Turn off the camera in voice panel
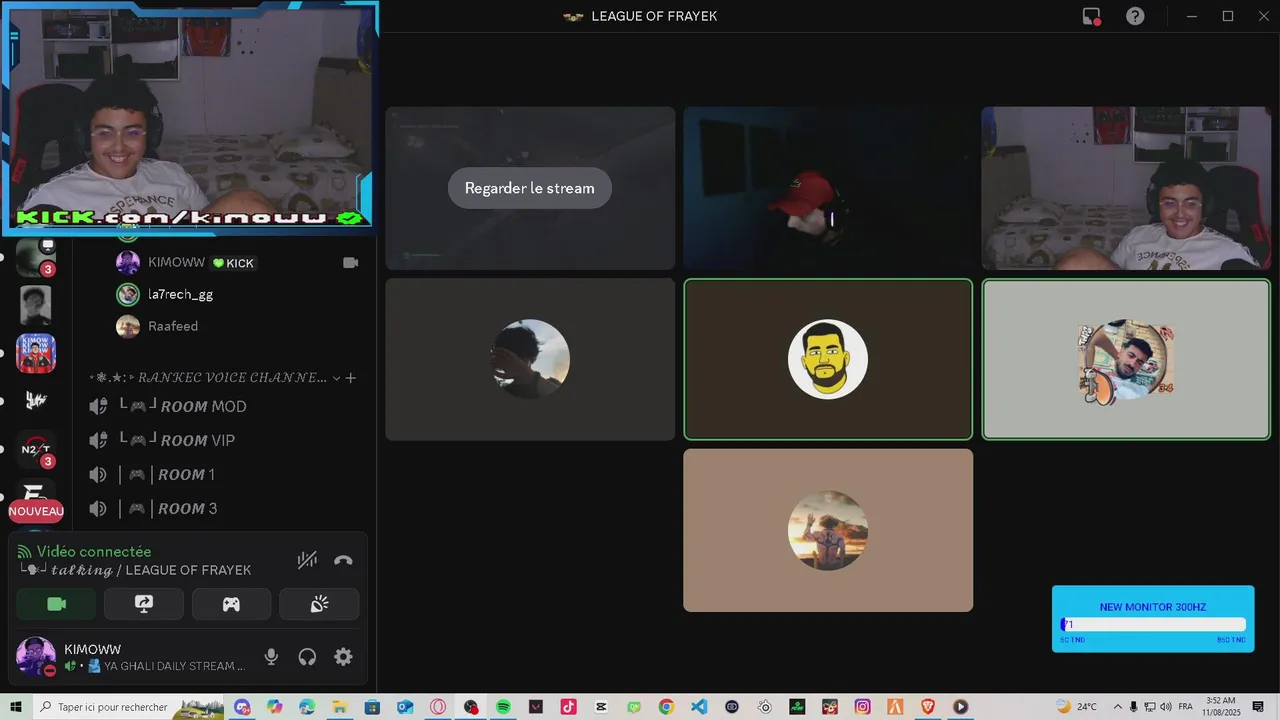Screen dimensions: 1280x720 coord(56,604)
